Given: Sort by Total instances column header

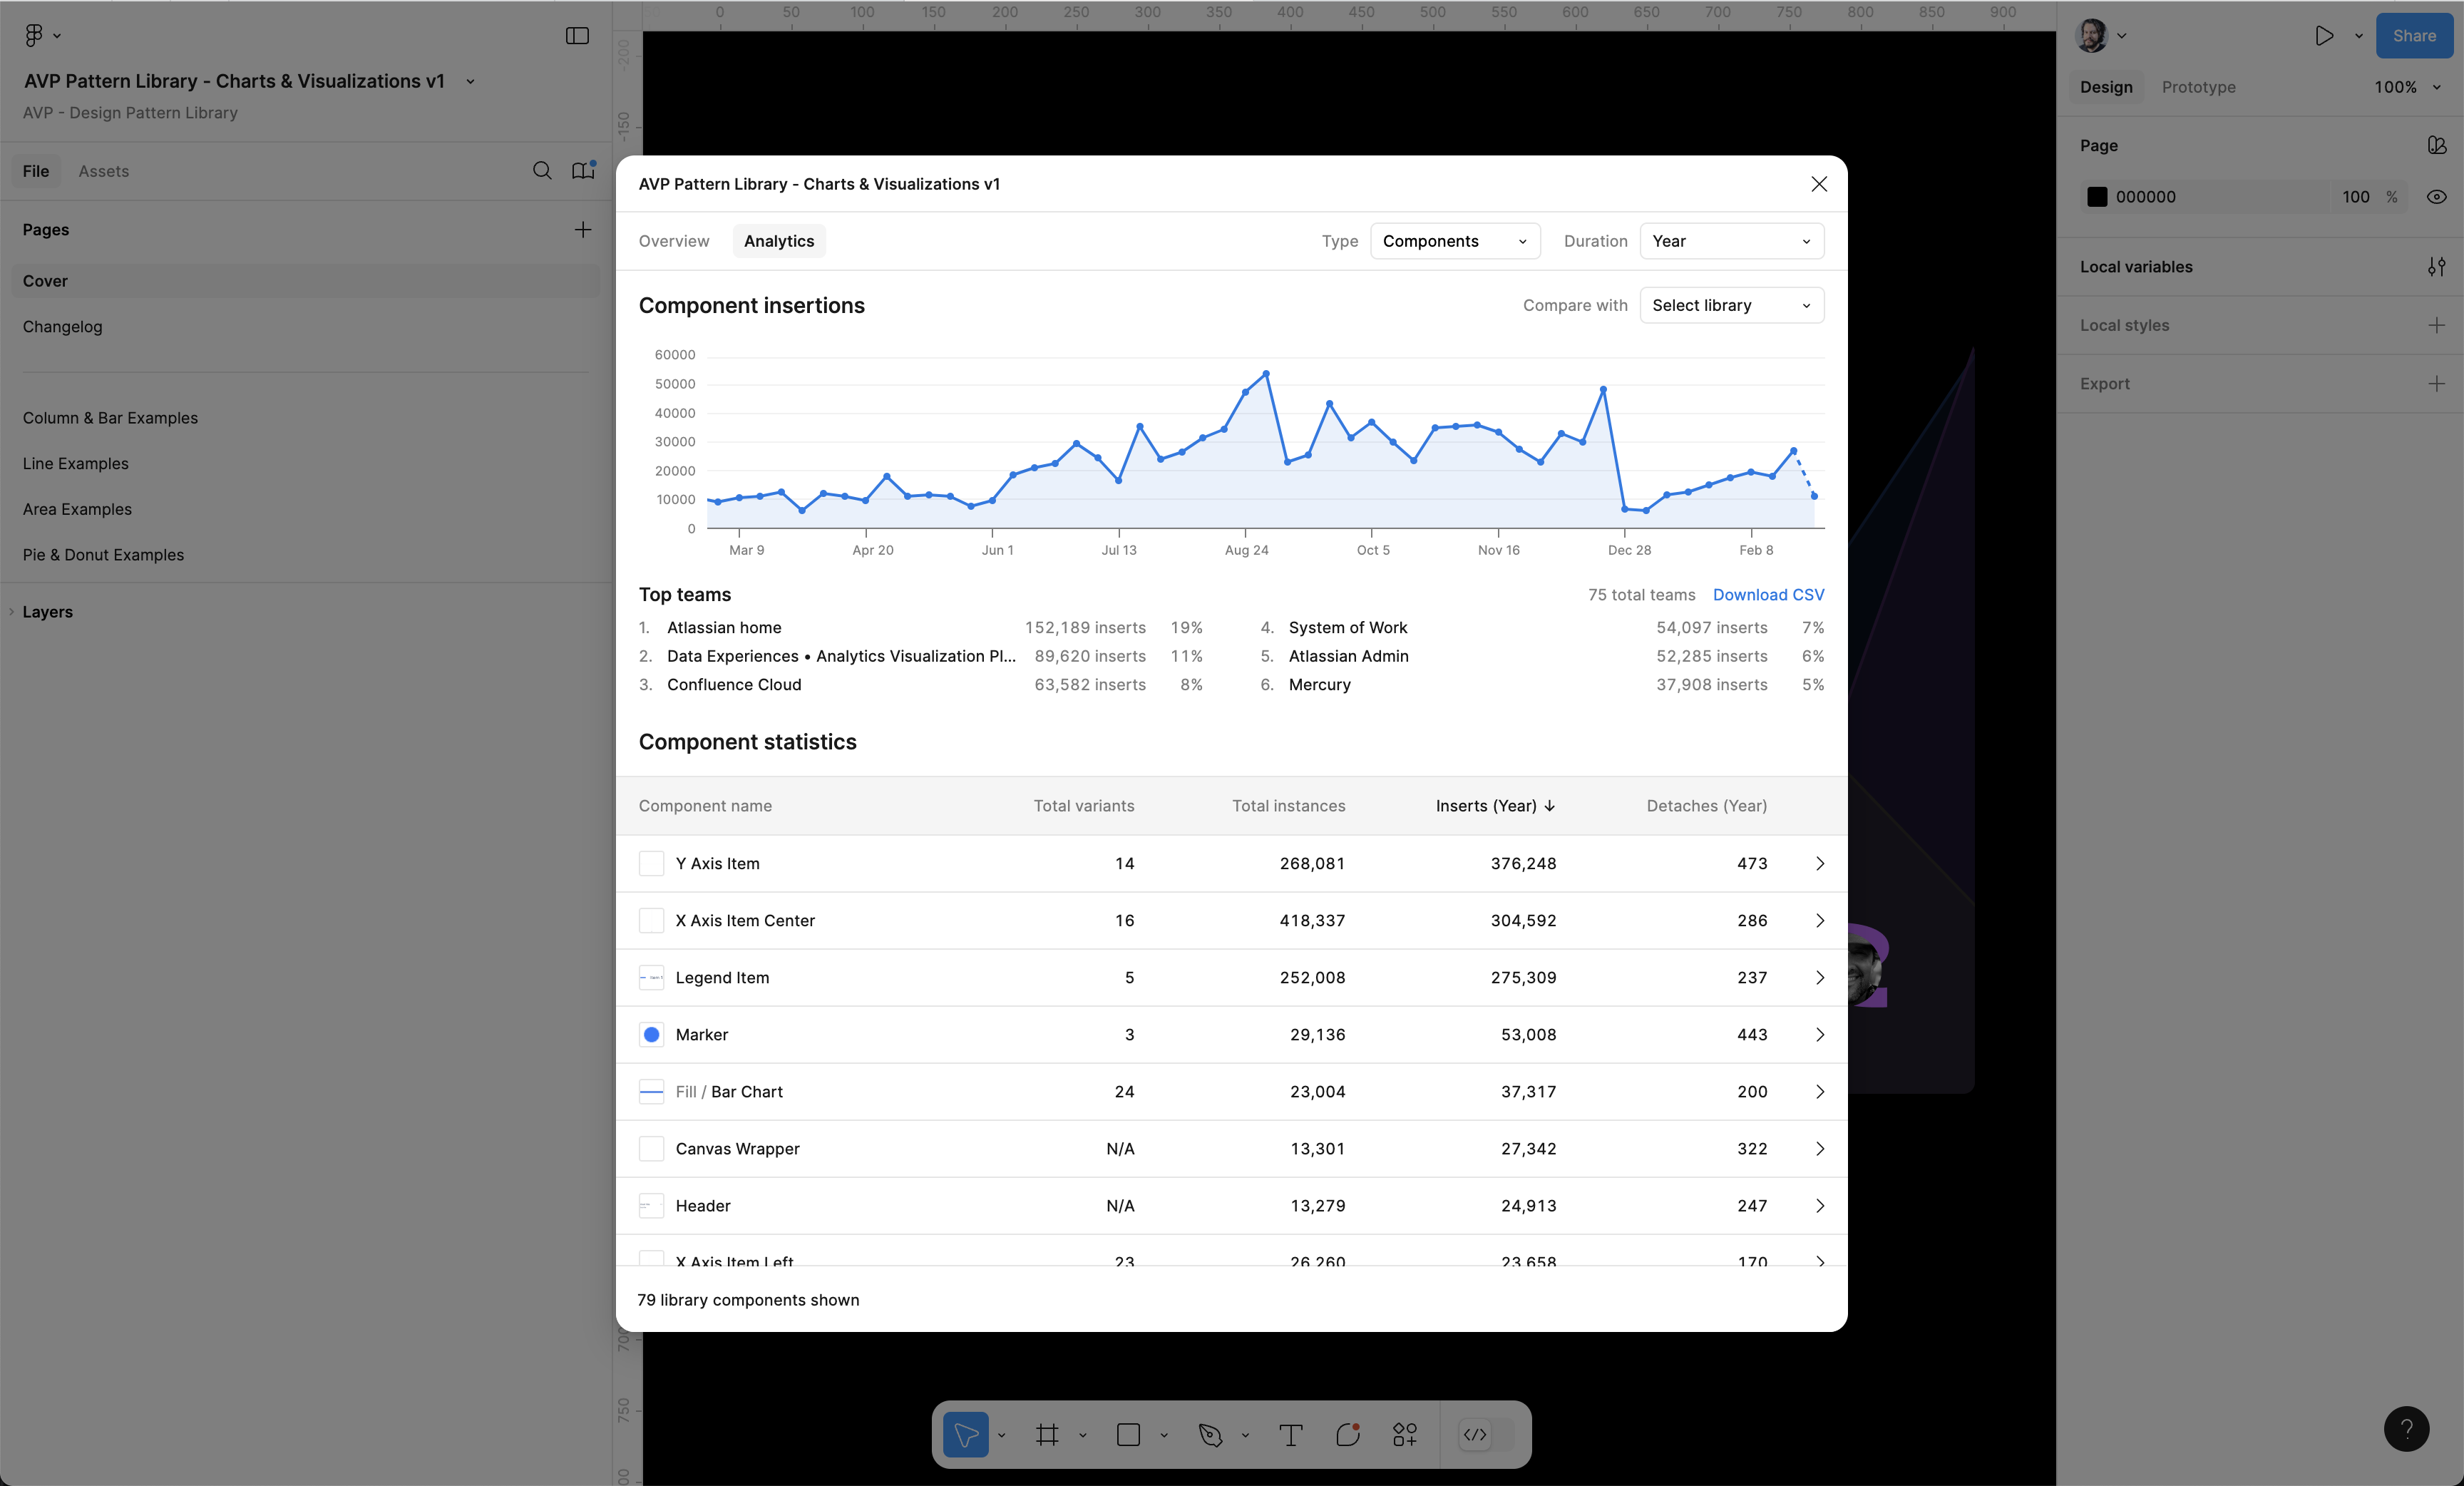Looking at the screenshot, I should coord(1288,806).
